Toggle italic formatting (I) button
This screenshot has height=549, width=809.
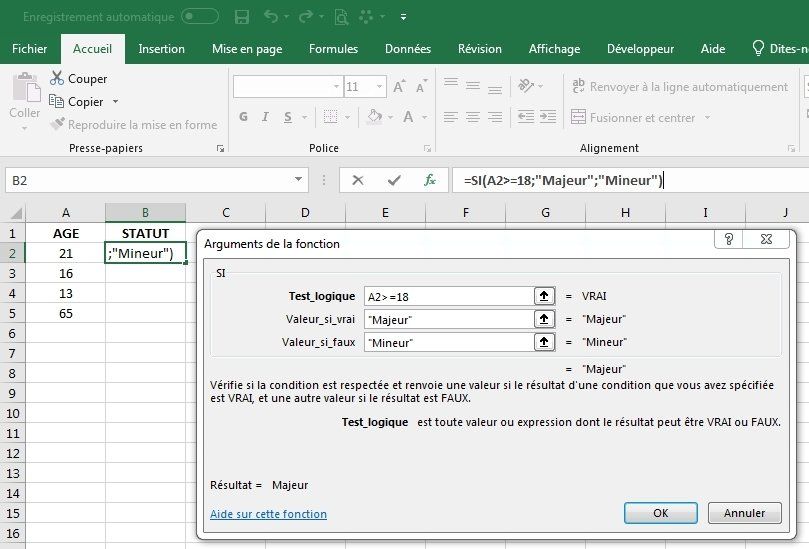[x=264, y=118]
